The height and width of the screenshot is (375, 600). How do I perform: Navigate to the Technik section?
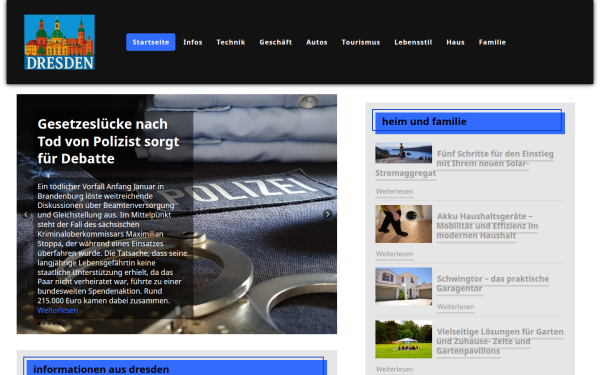coord(231,42)
